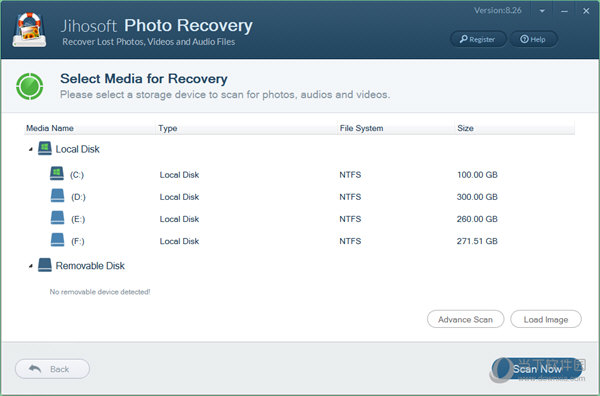Click the Local Disk type in E: row
Screen dimensions: 600x396
(x=179, y=219)
